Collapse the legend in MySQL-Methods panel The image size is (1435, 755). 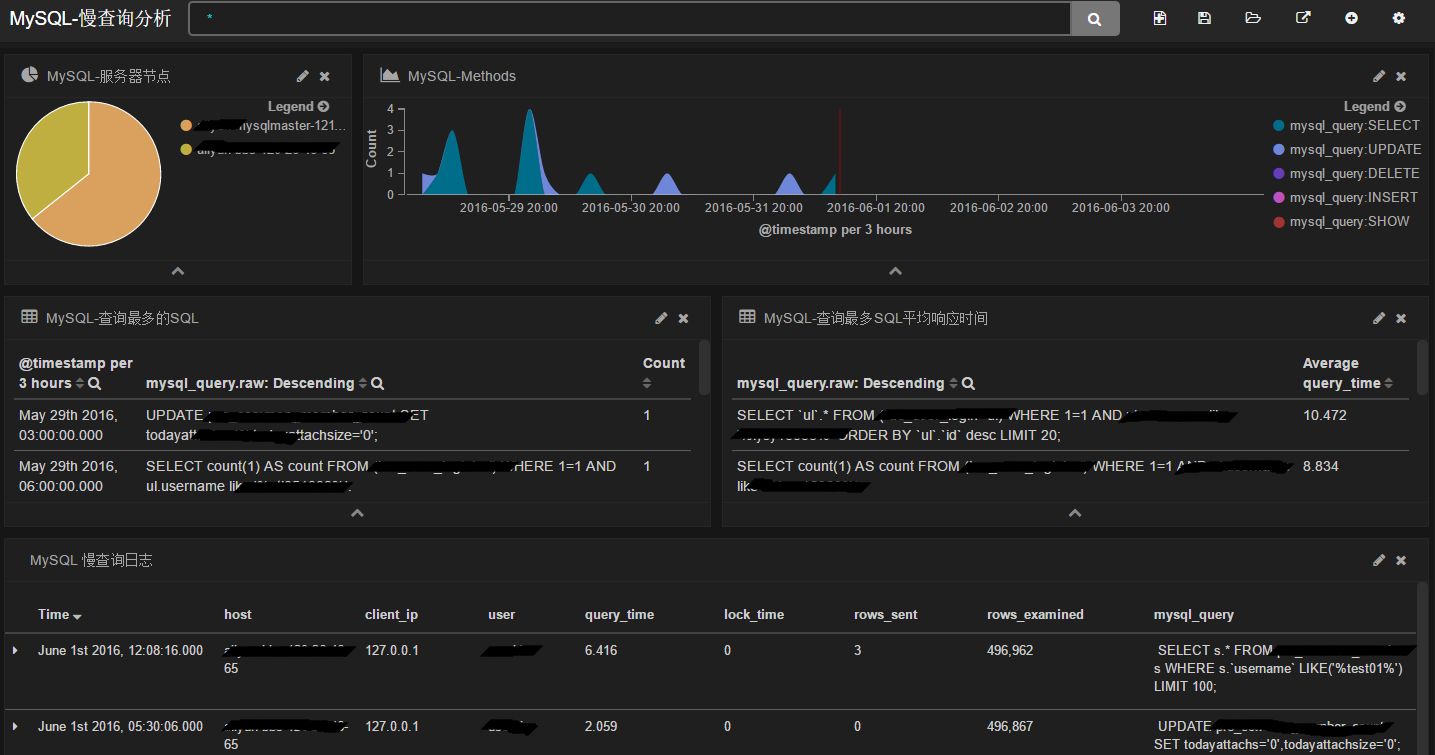click(x=1374, y=106)
